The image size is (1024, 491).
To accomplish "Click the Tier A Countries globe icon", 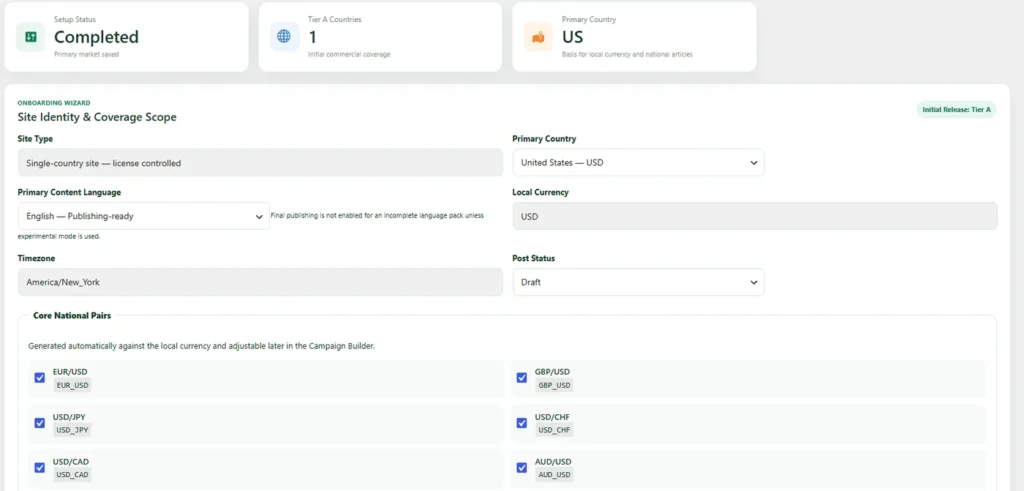I will [284, 37].
